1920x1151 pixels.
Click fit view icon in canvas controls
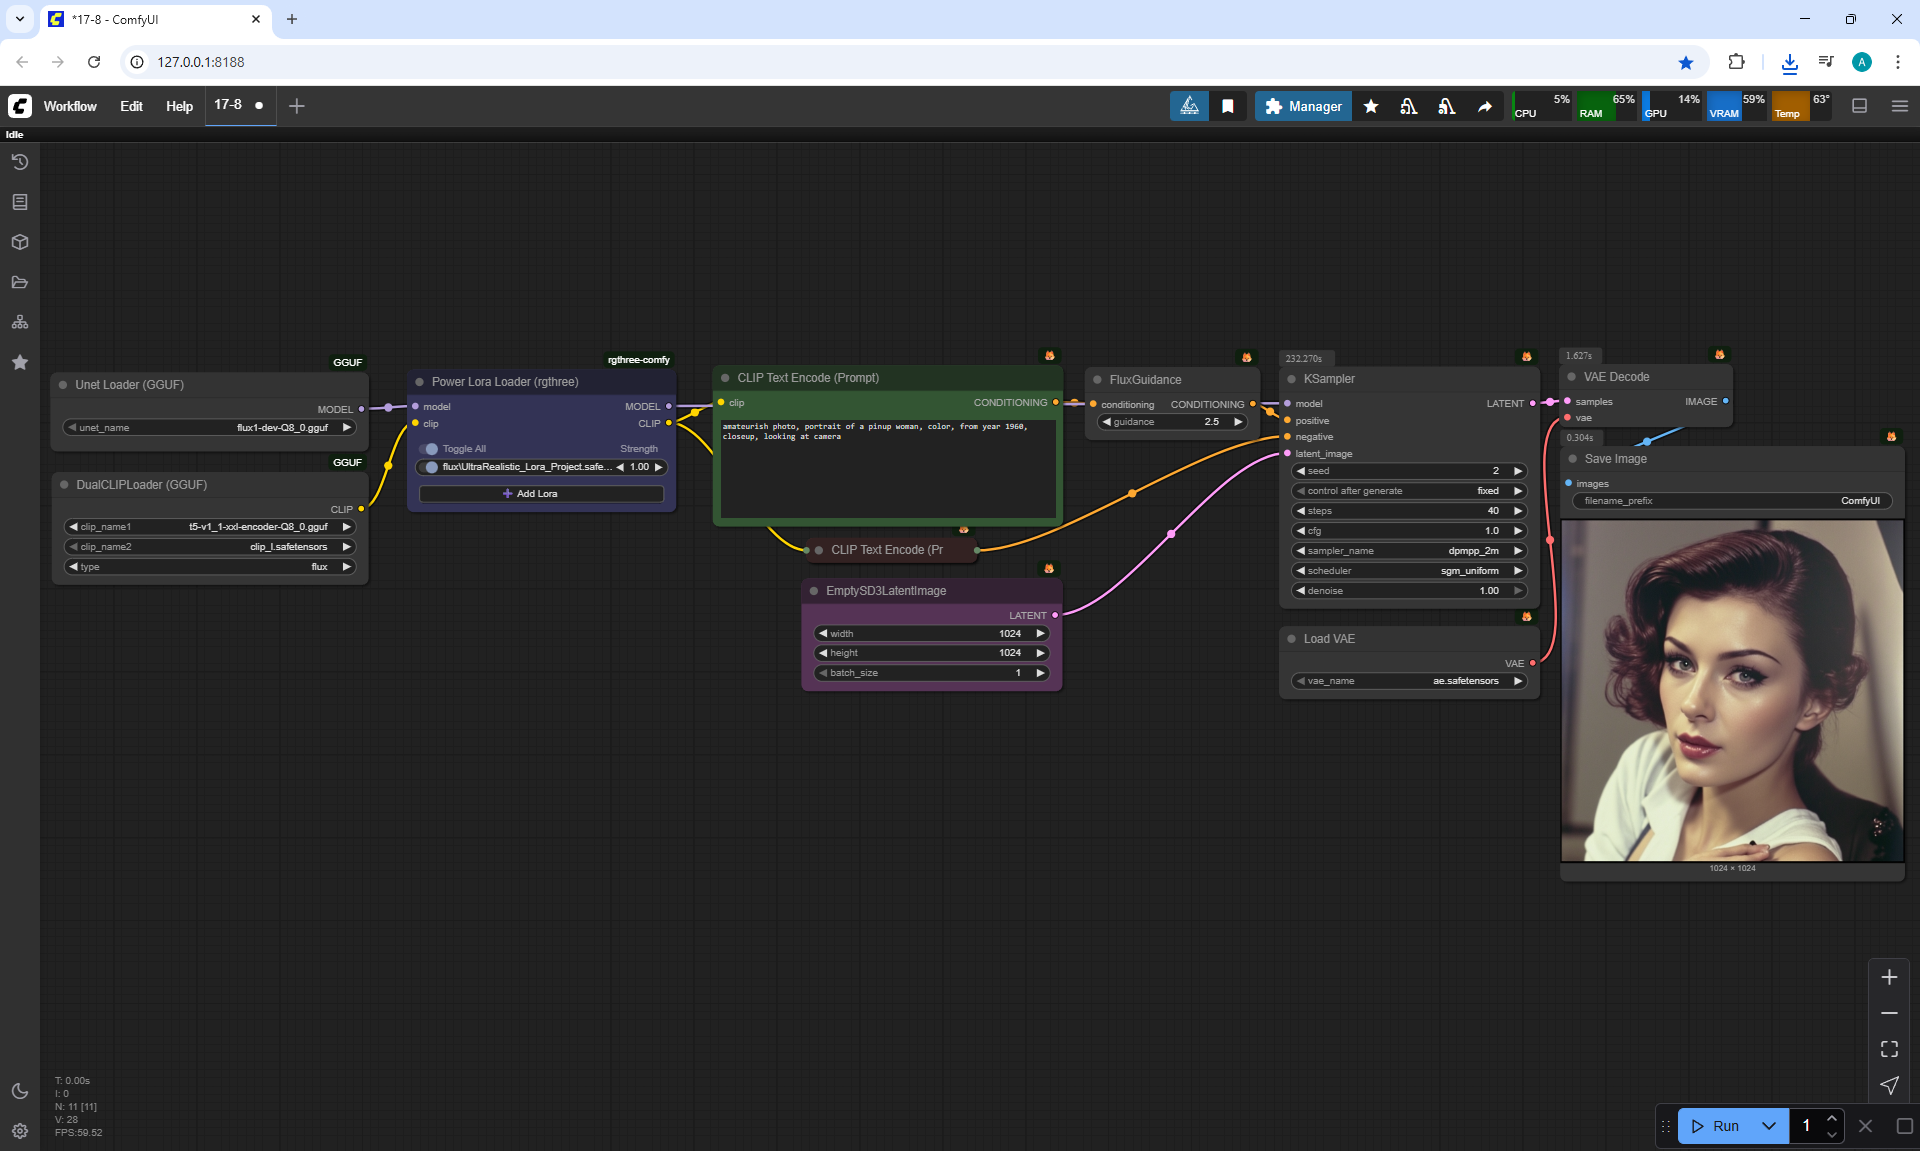click(1889, 1049)
